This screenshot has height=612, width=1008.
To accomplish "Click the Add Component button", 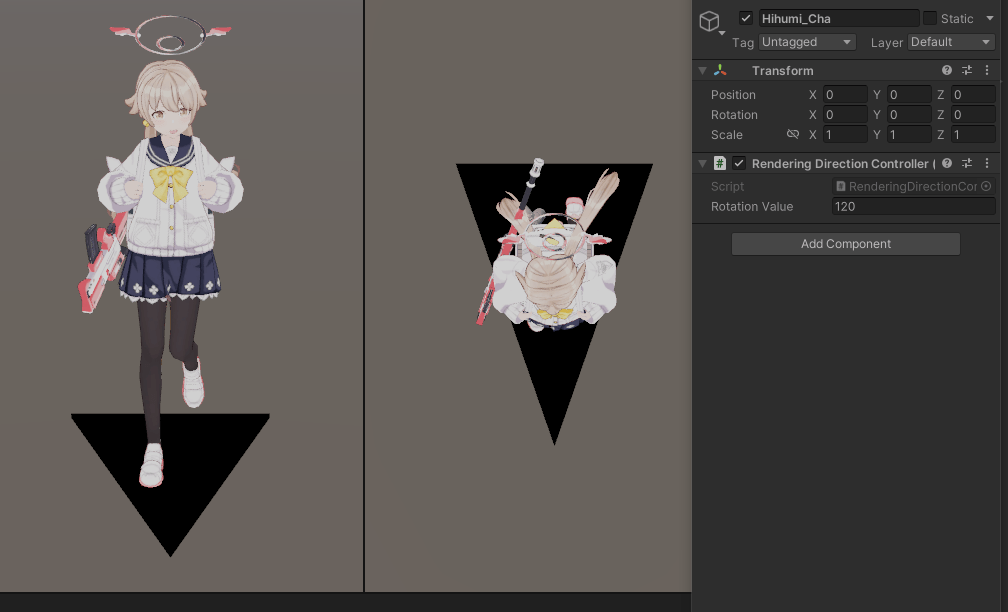I will 846,244.
